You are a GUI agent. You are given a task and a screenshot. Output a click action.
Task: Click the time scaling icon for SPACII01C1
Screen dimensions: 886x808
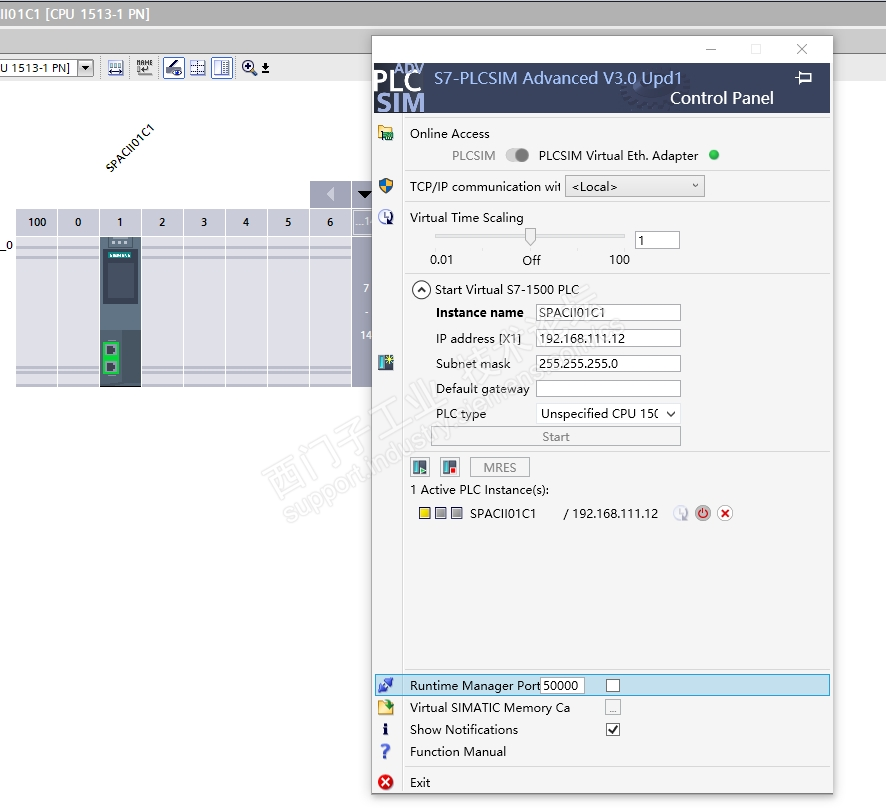(x=681, y=513)
